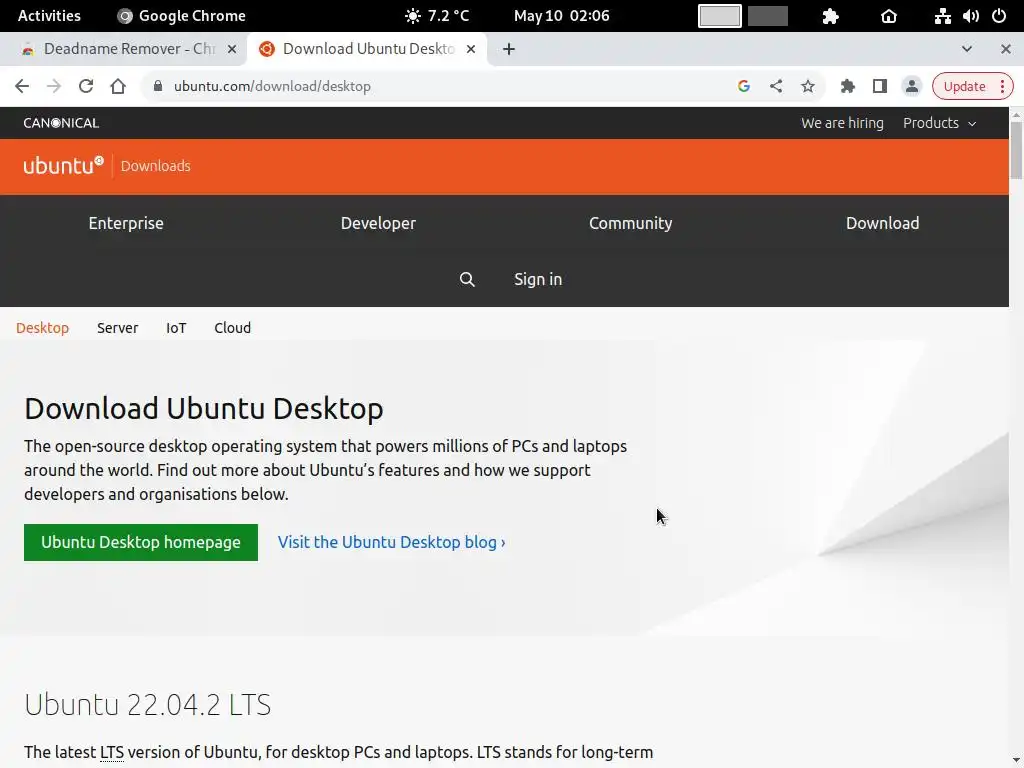Go back with the browser back arrow

tap(22, 86)
